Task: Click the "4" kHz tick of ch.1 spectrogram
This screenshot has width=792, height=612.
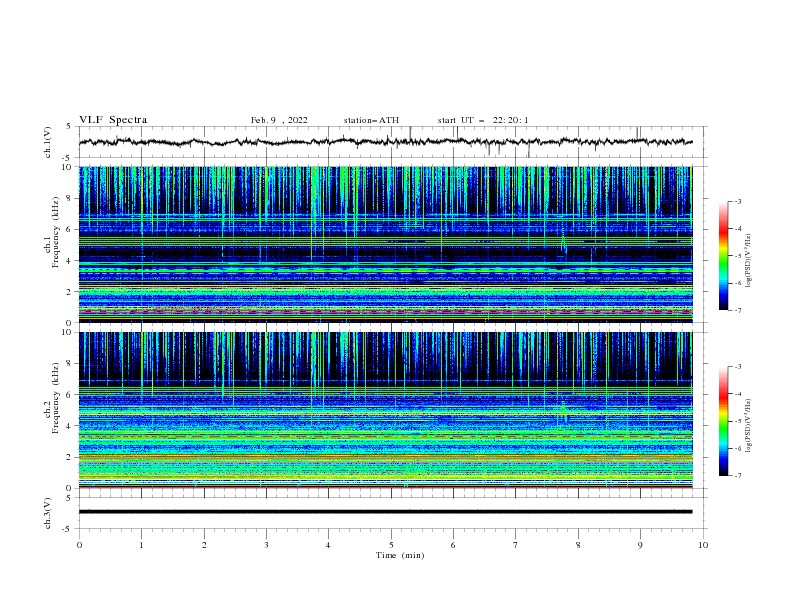Action: click(70, 261)
